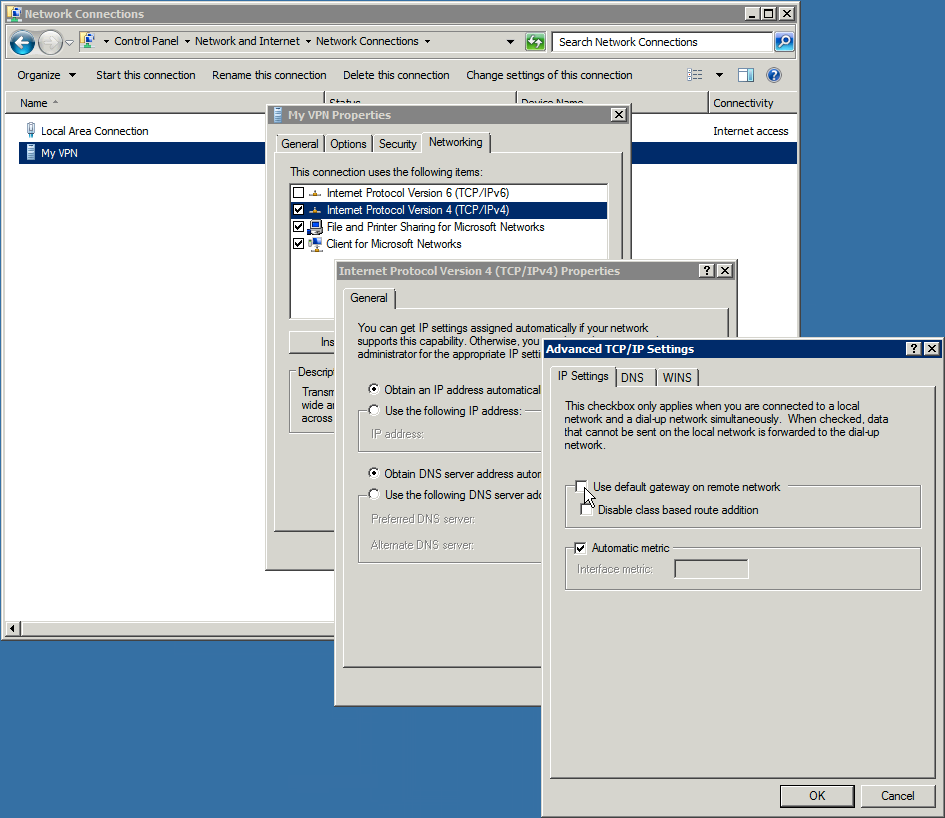The width and height of the screenshot is (945, 818).
Task: Open the Organize dropdown menu
Action: [x=46, y=75]
